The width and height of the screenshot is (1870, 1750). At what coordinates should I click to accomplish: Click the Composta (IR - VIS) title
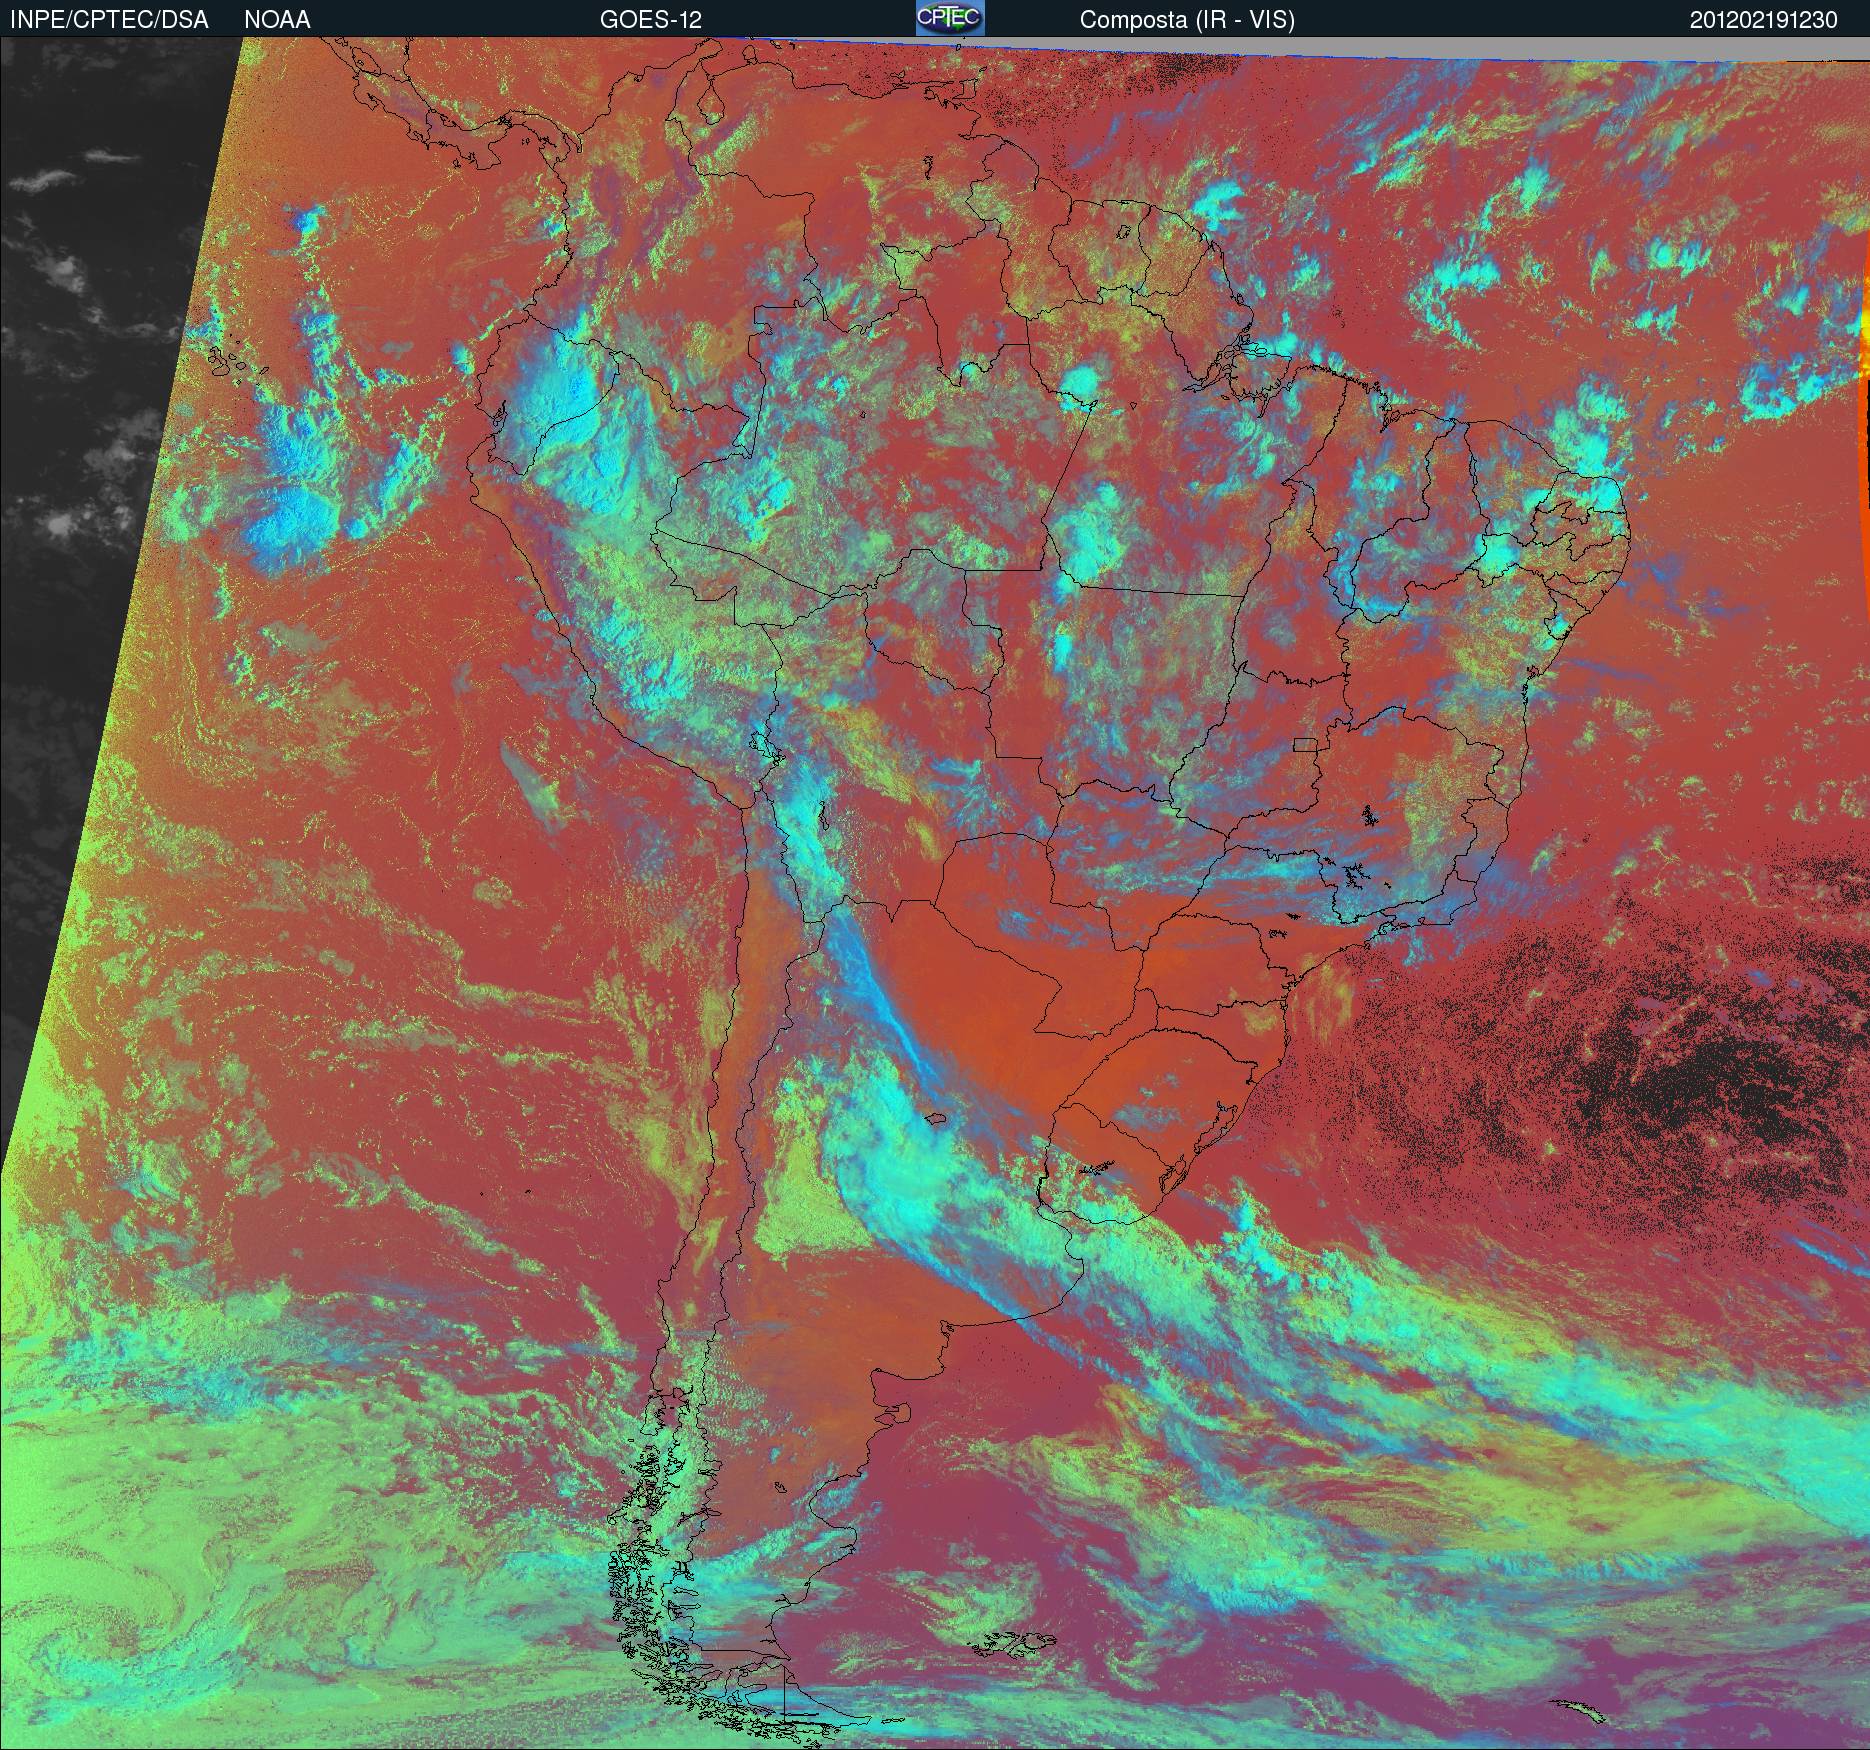[x=1187, y=20]
